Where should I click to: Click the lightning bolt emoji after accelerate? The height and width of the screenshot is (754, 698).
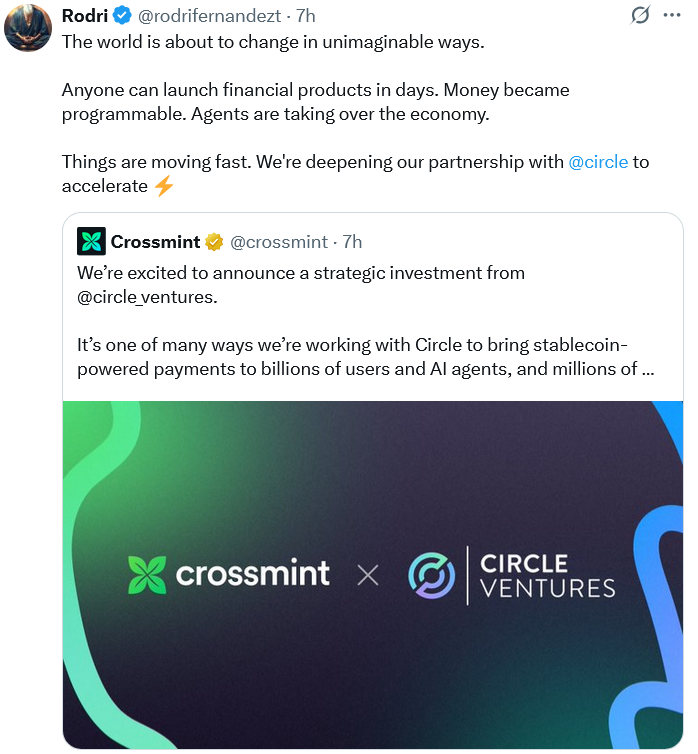coord(164,186)
